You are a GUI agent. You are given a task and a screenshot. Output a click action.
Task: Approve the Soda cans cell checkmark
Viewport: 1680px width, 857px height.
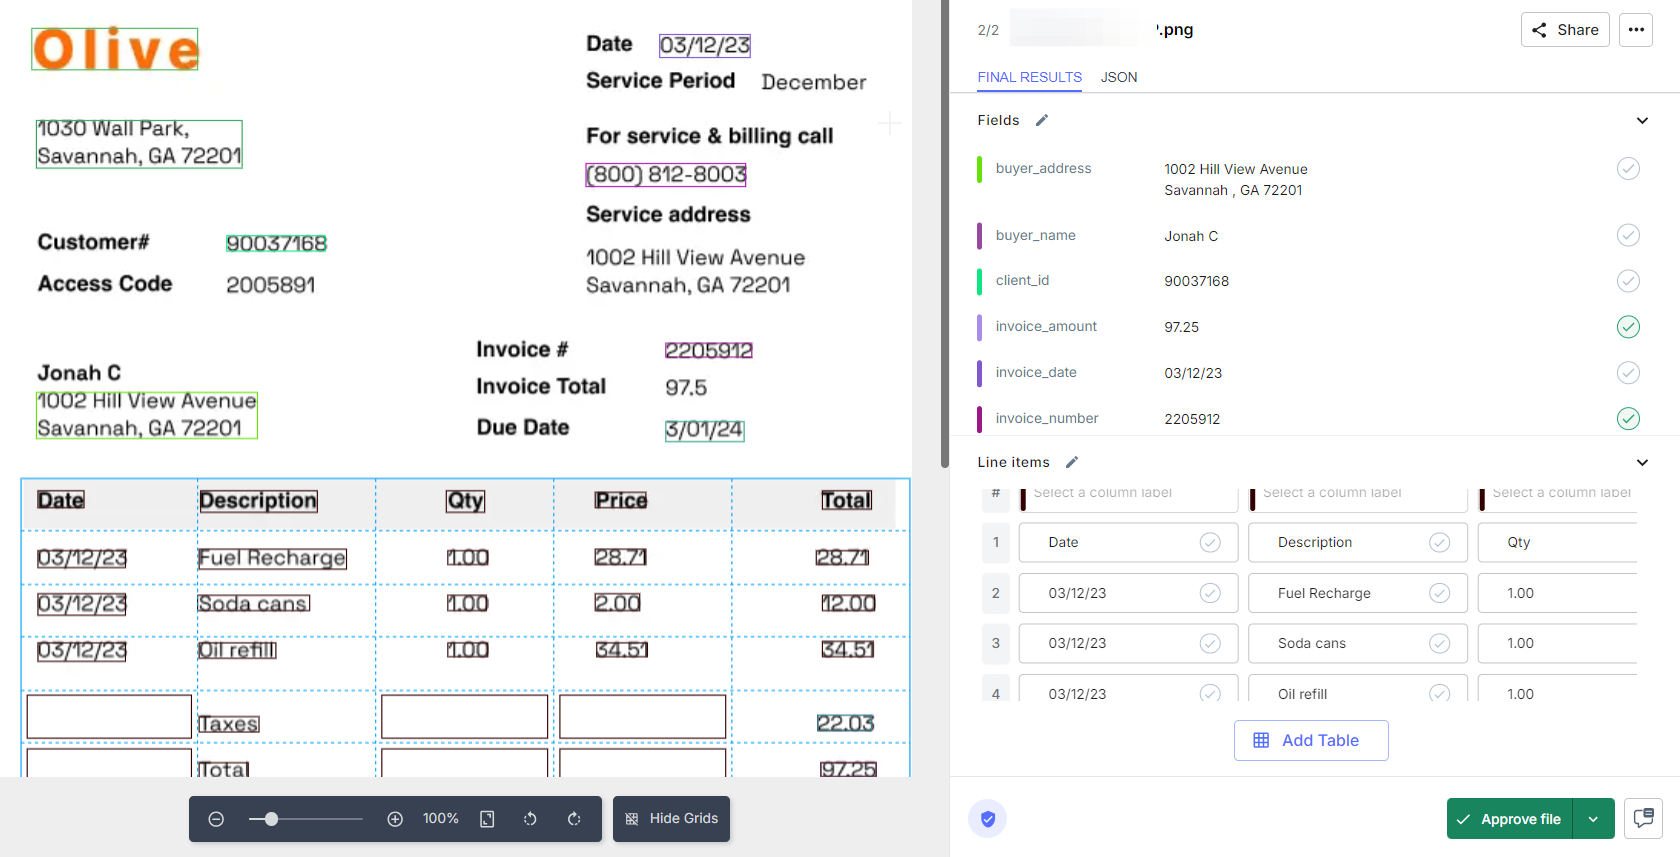coord(1439,643)
